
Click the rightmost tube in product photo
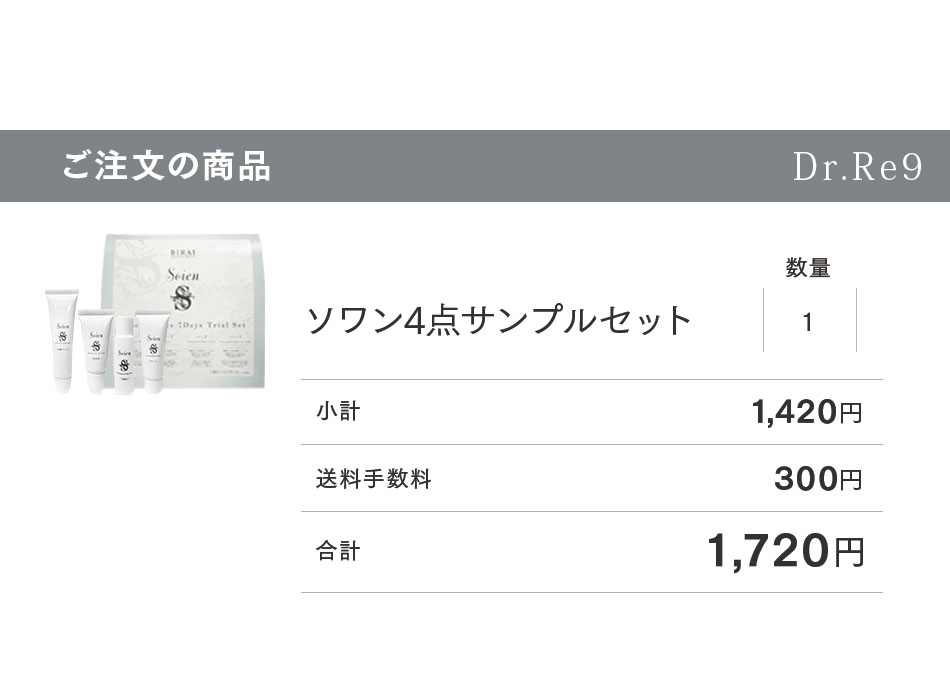tap(151, 351)
